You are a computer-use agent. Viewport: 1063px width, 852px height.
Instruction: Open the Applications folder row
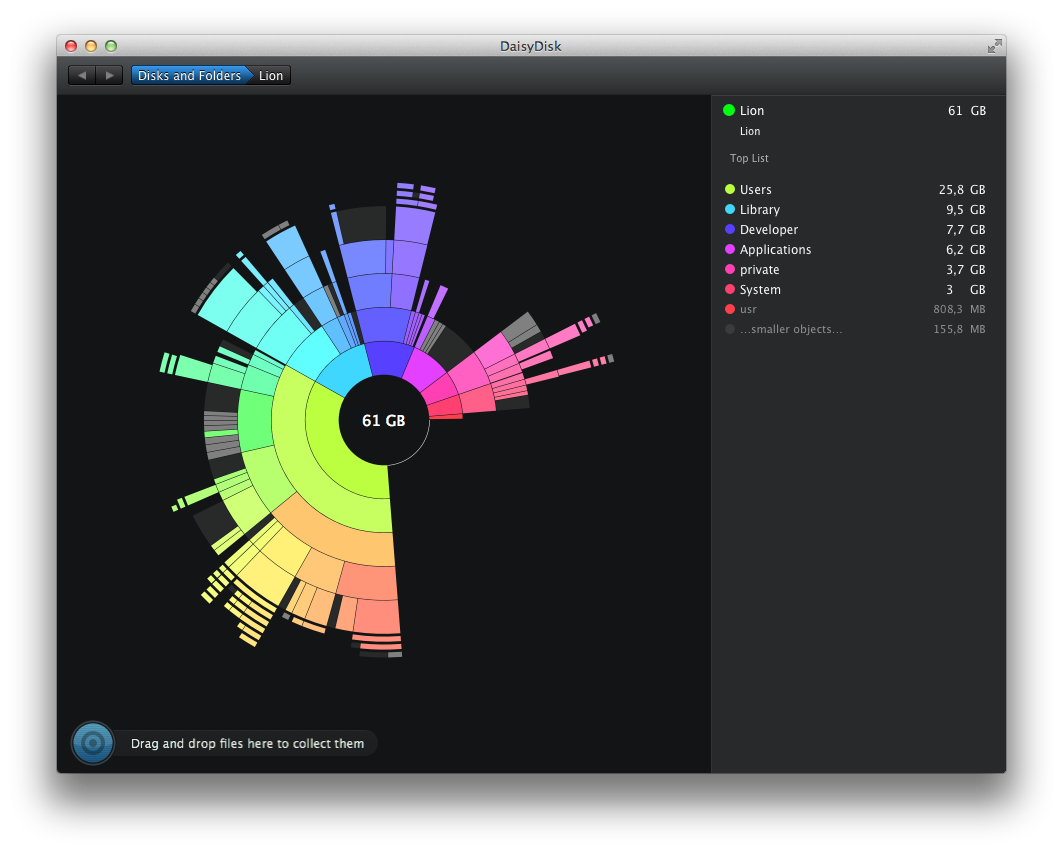[858, 249]
